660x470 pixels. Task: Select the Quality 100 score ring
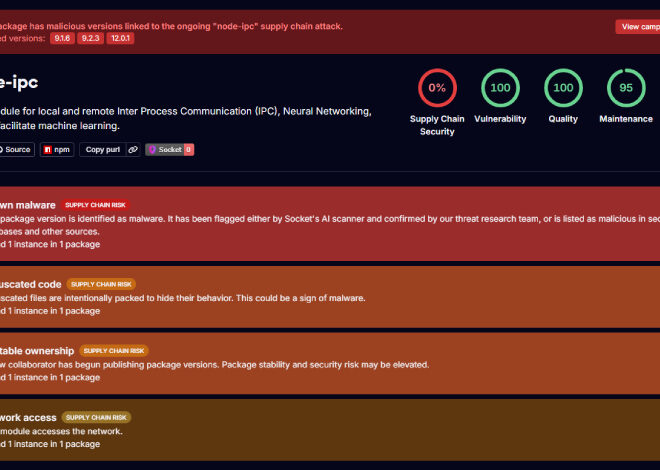563,88
